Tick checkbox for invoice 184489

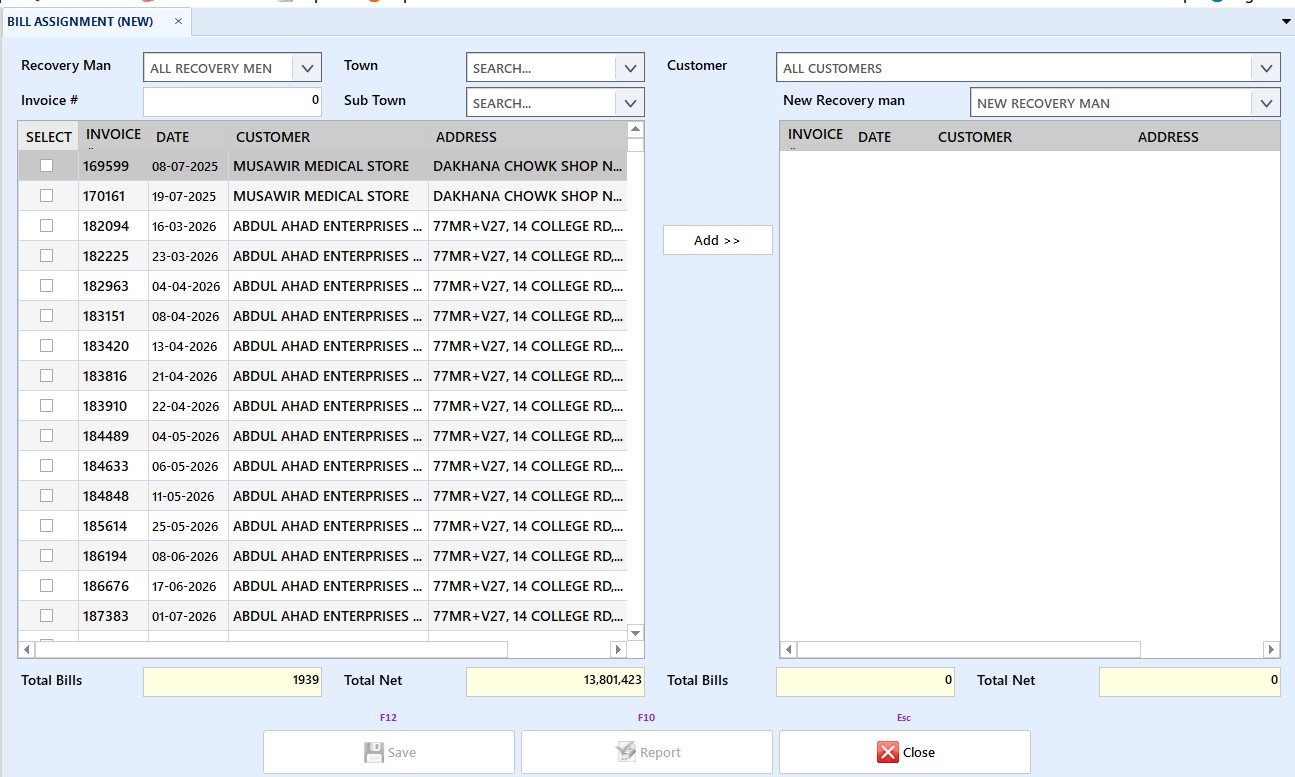(x=46, y=436)
